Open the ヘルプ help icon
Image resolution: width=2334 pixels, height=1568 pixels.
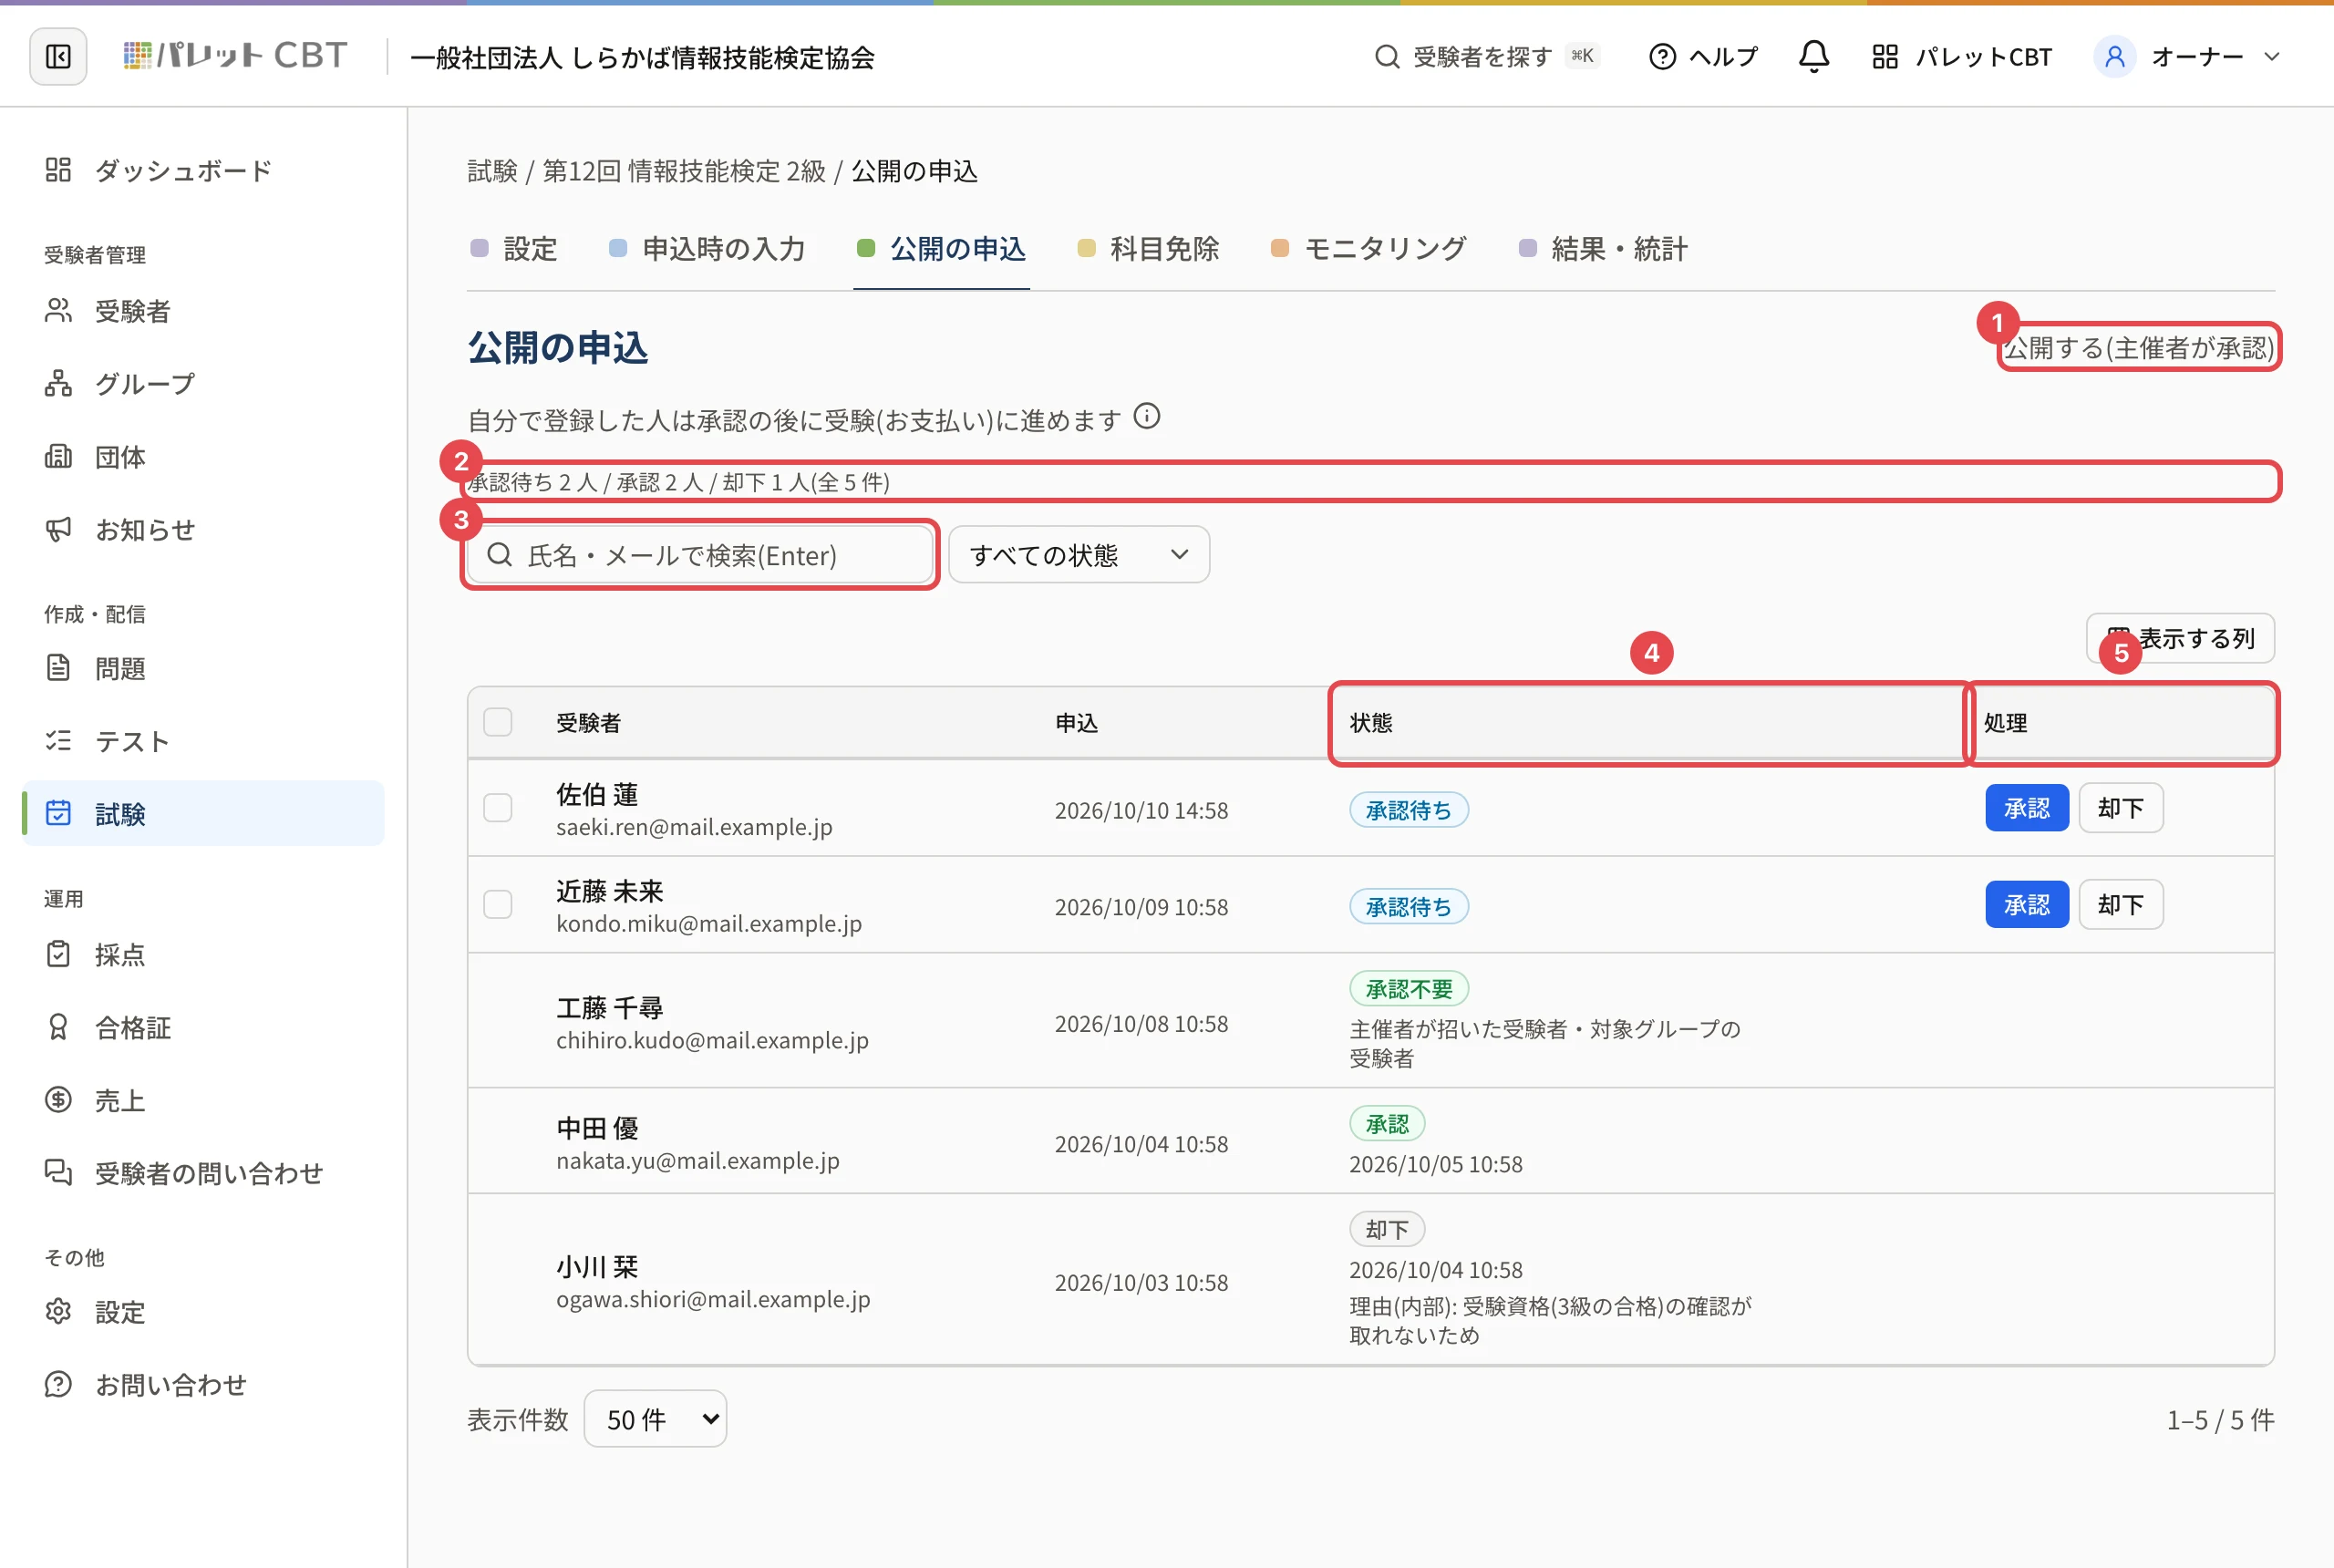(x=1662, y=57)
